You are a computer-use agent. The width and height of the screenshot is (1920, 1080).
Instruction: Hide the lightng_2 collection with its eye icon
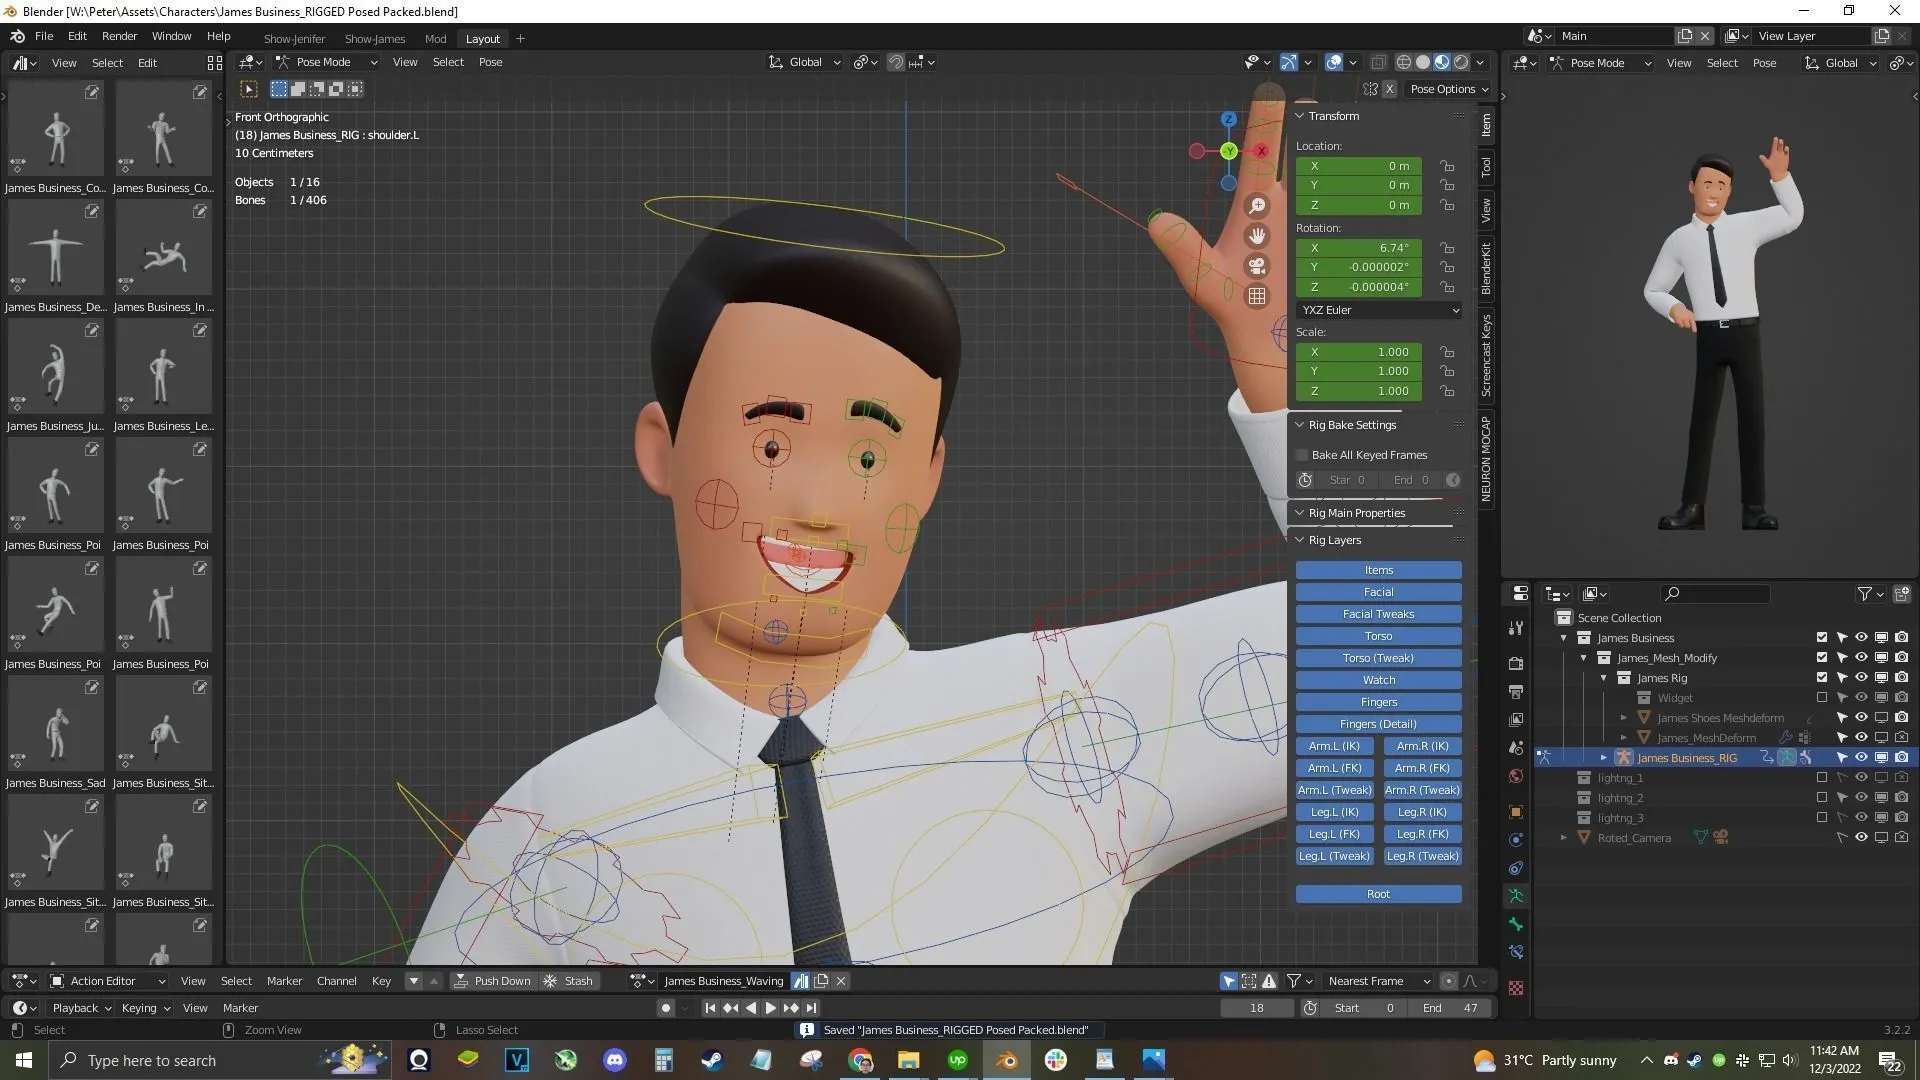[x=1861, y=797]
